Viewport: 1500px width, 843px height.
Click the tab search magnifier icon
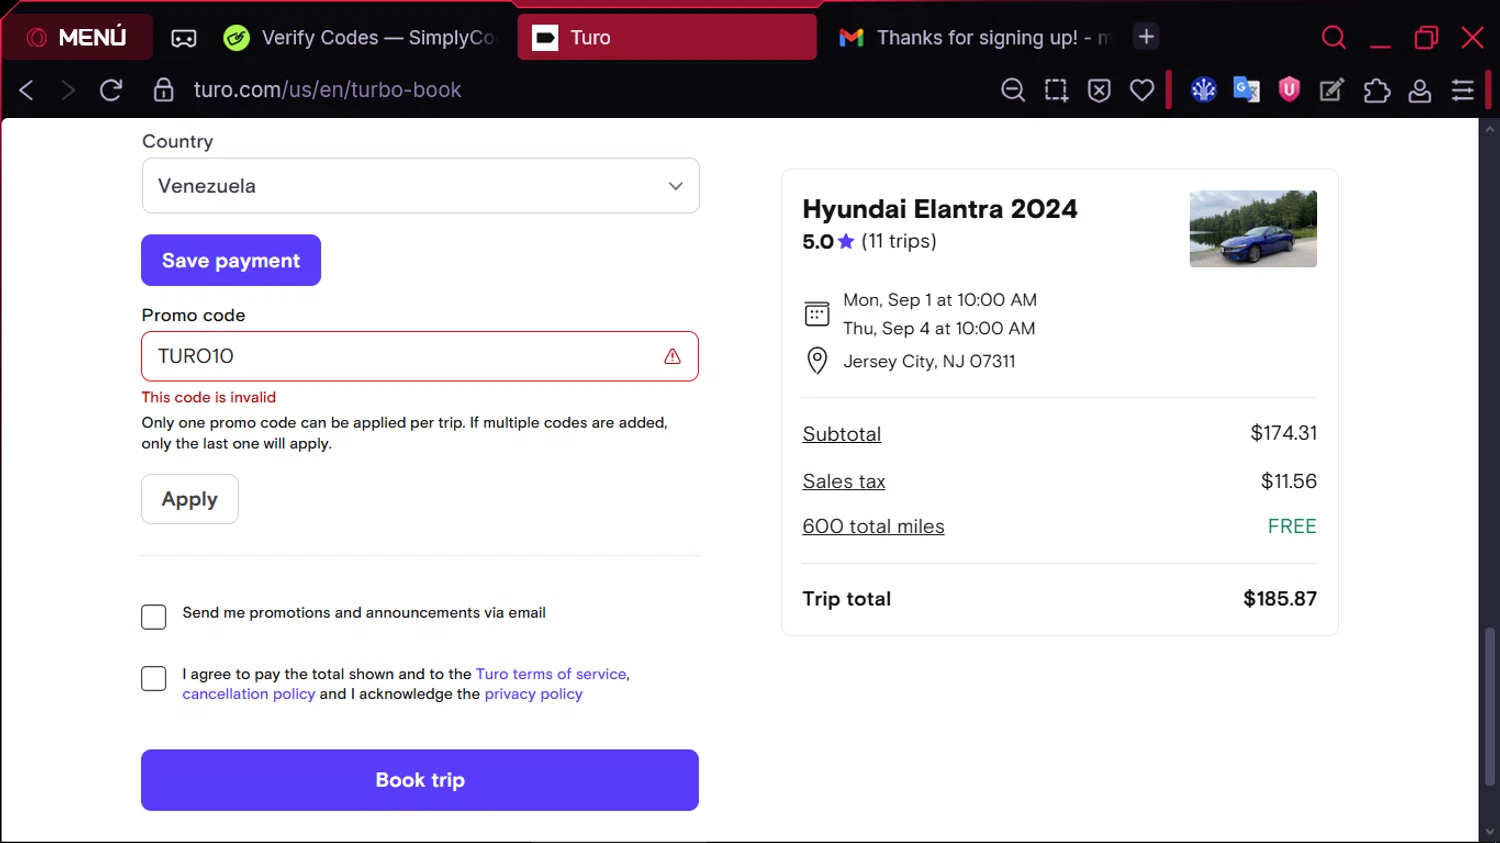(1333, 38)
